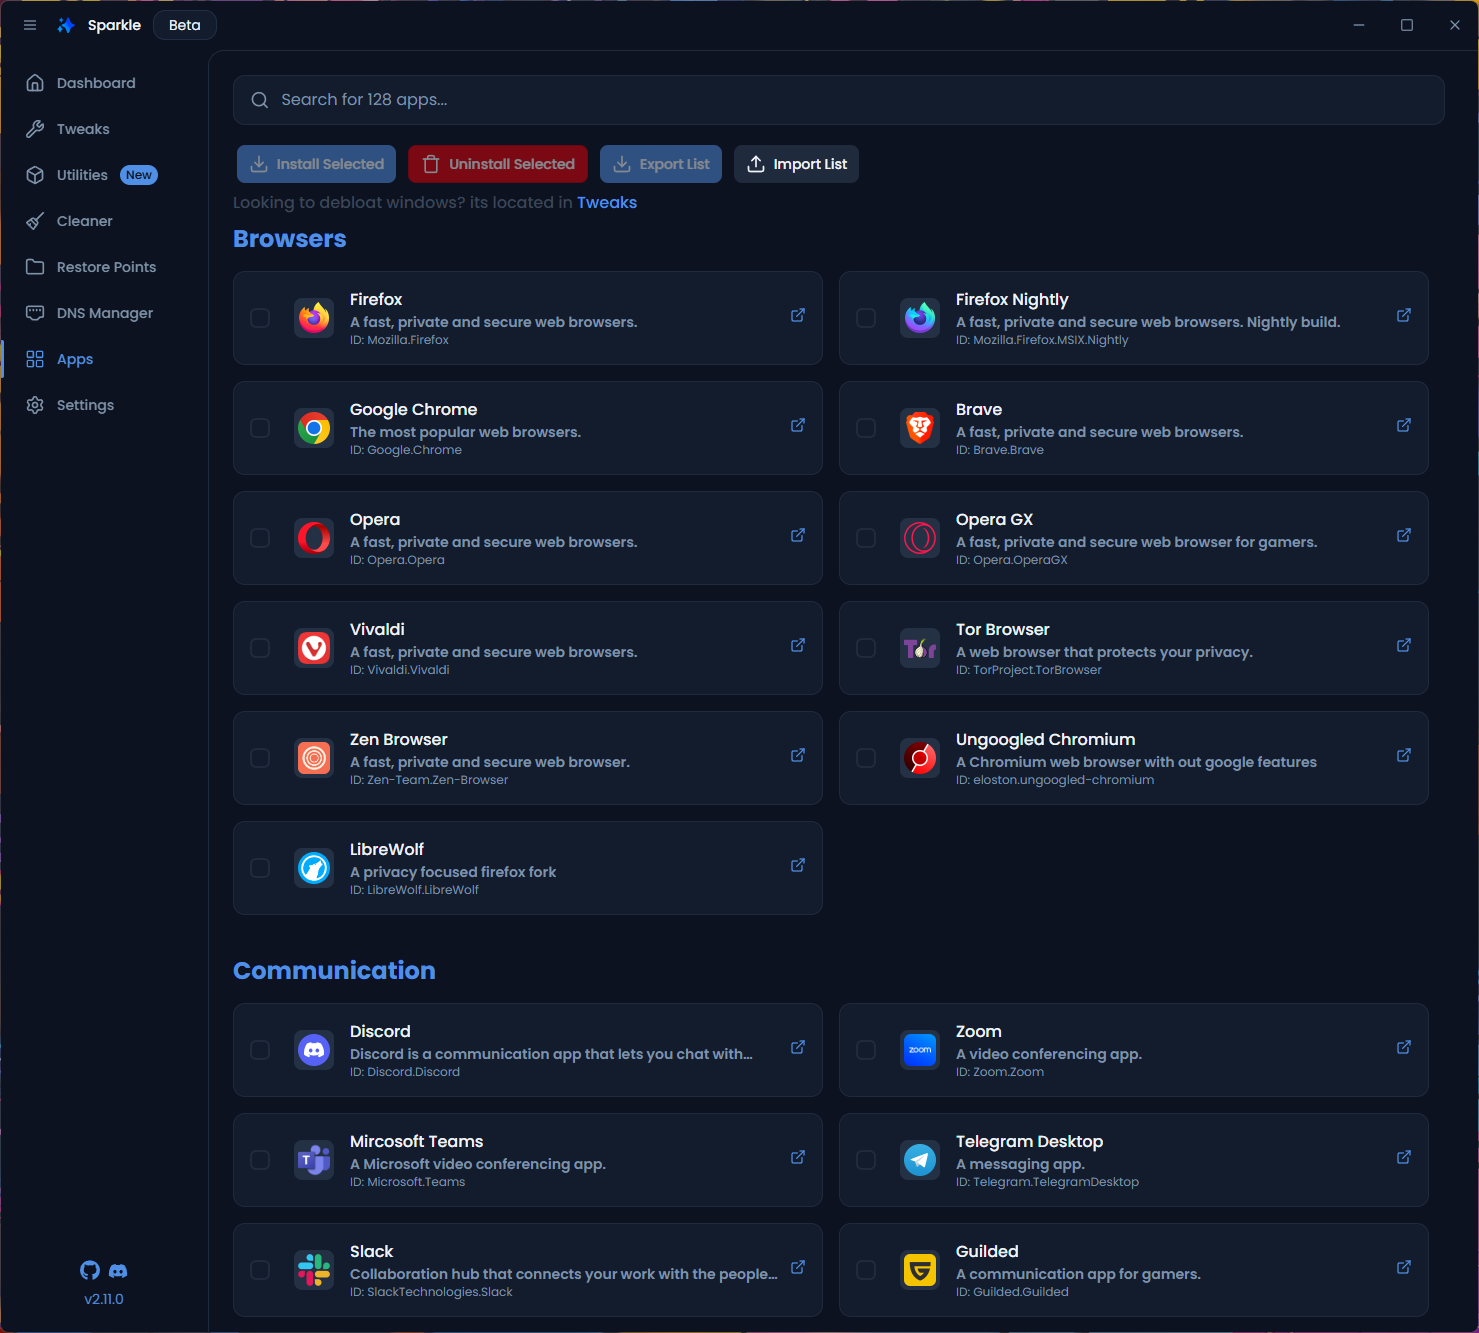Click the Sparkle logo in the titlebar
1479x1333 pixels.
(x=66, y=24)
